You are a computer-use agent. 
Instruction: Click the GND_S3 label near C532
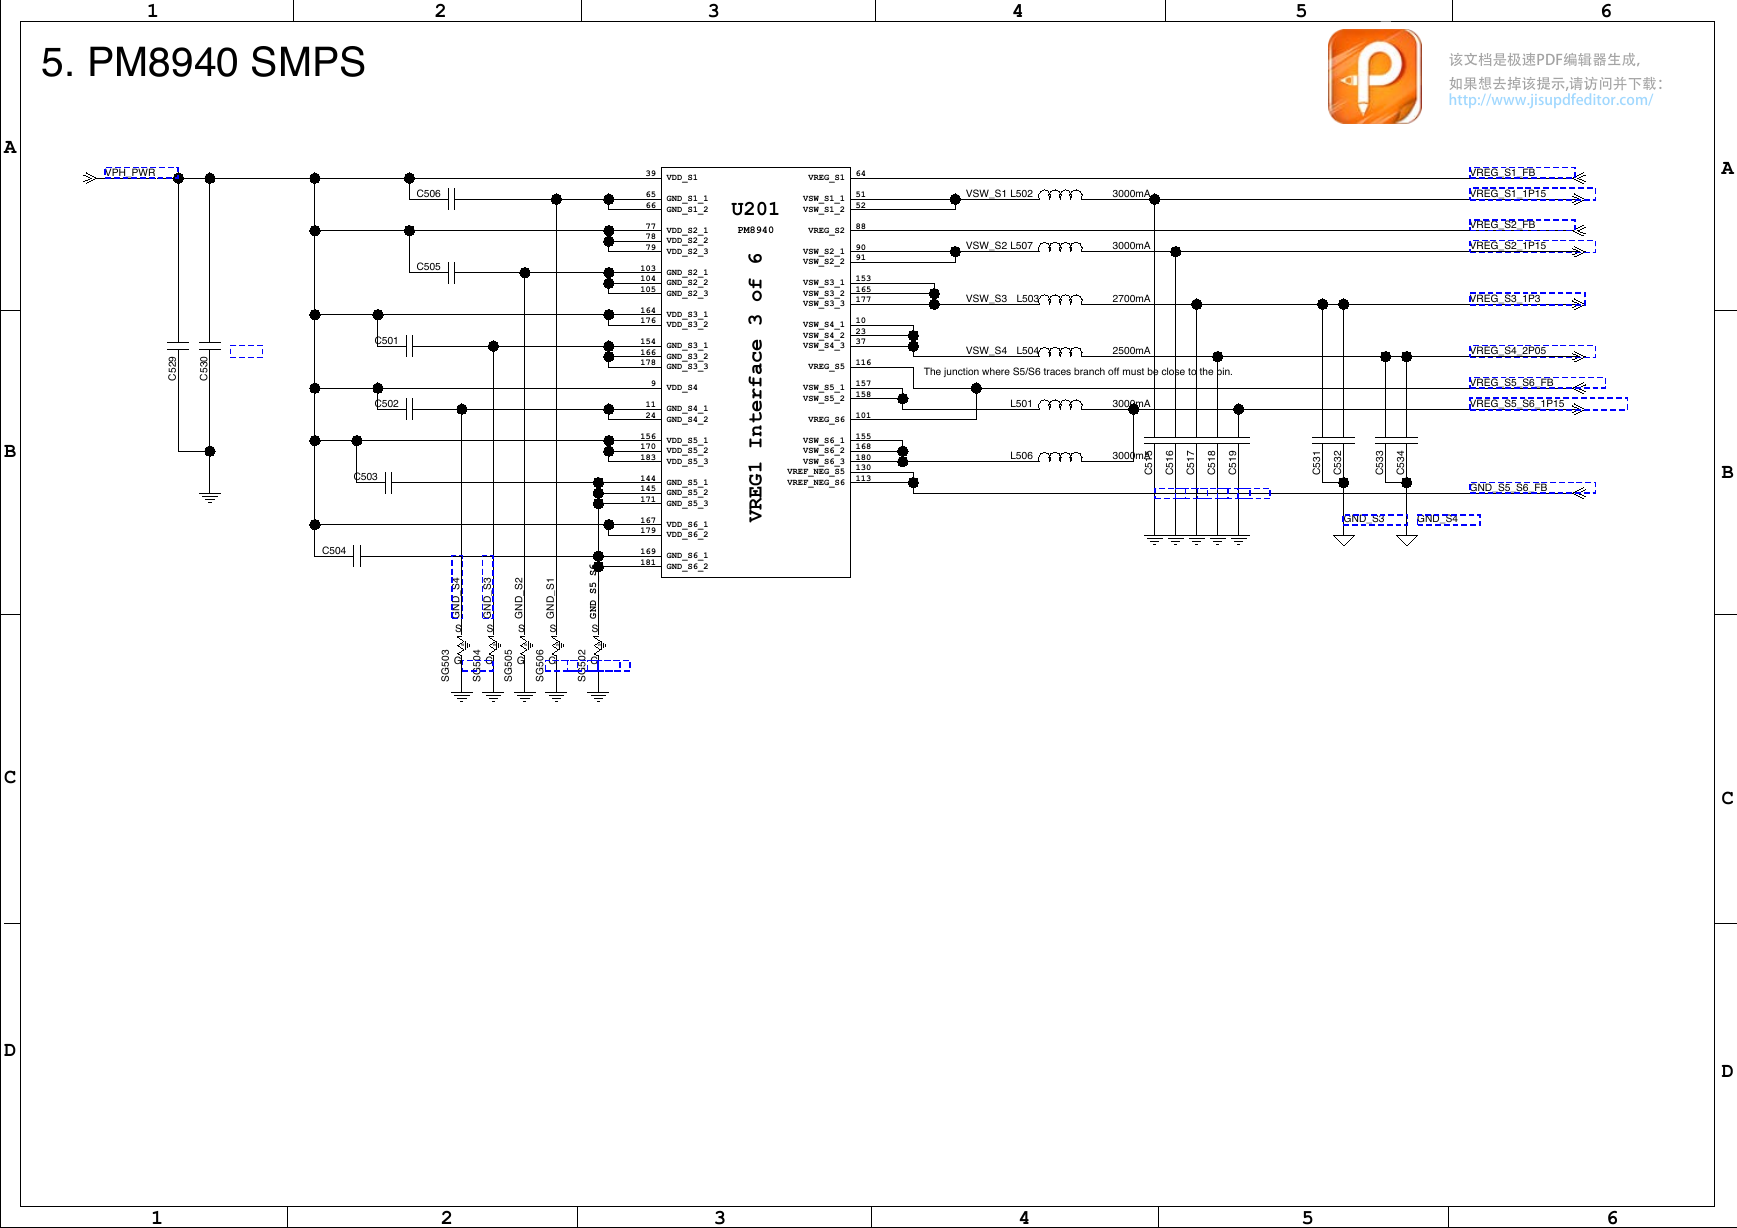(x=1364, y=519)
